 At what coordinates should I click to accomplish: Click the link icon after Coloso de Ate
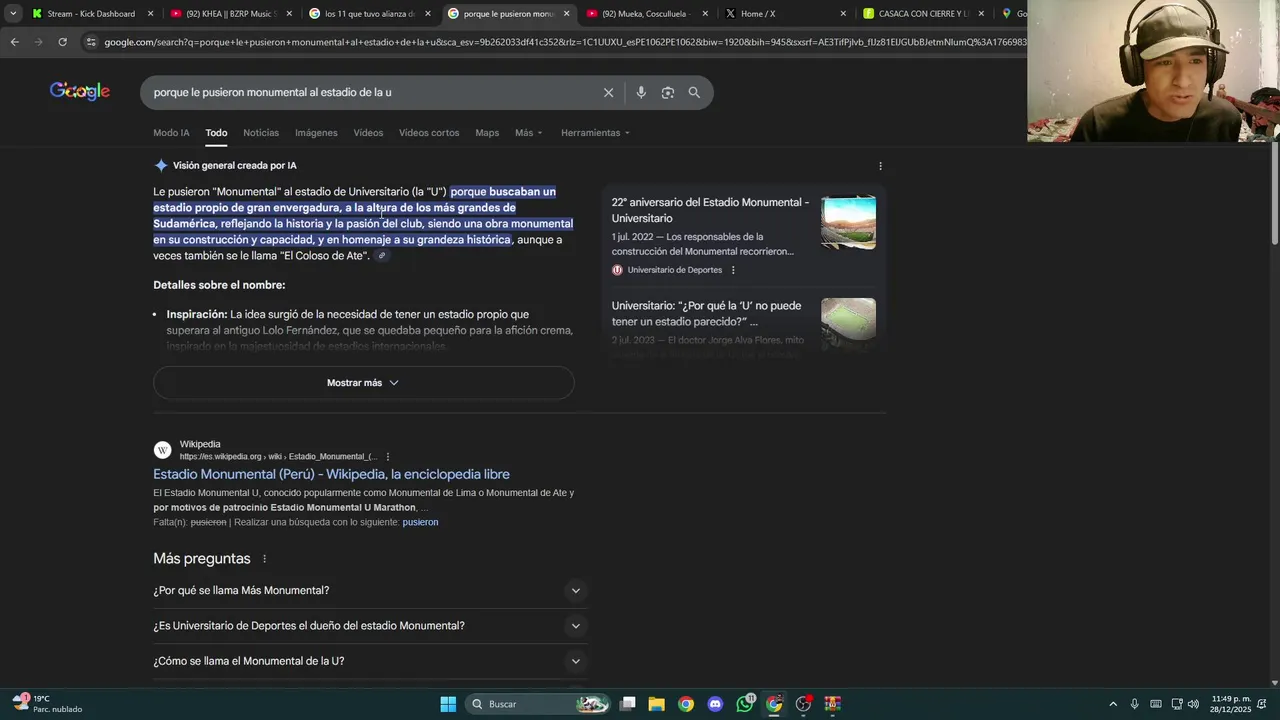(x=381, y=256)
